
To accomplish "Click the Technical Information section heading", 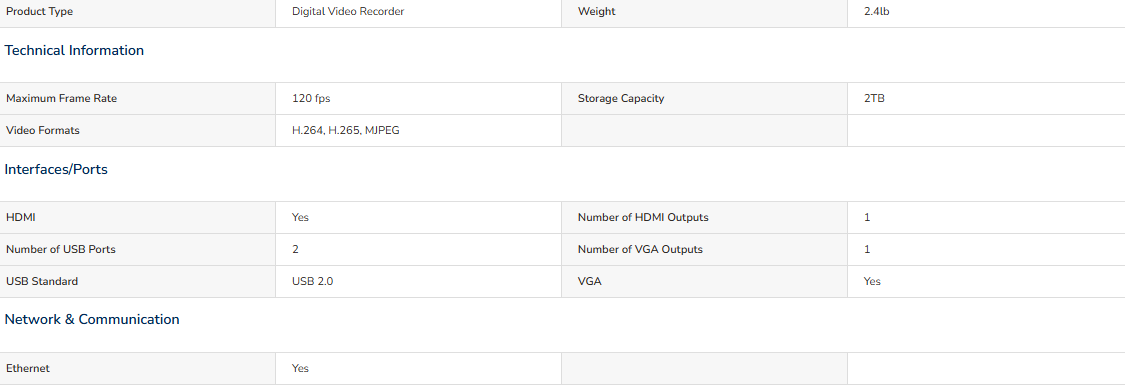I will (x=74, y=50).
